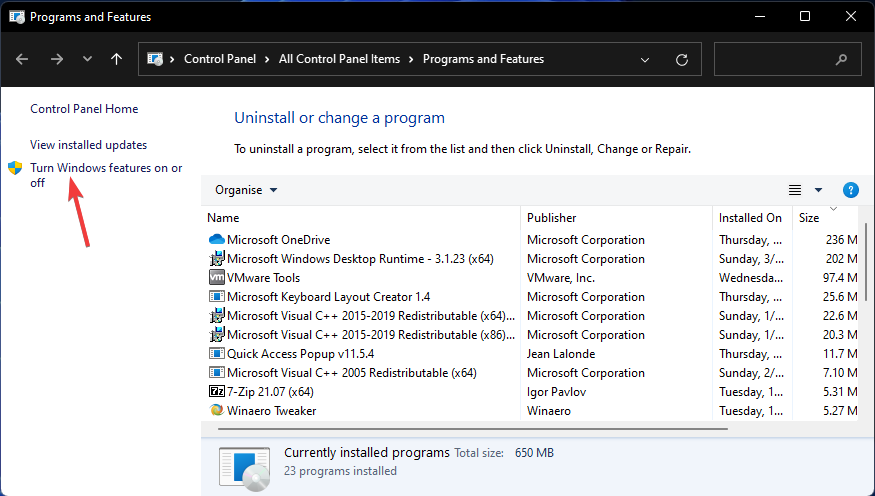Select Visual C++ 2015-2019 (x64) icon
875x496 pixels.
[217, 316]
